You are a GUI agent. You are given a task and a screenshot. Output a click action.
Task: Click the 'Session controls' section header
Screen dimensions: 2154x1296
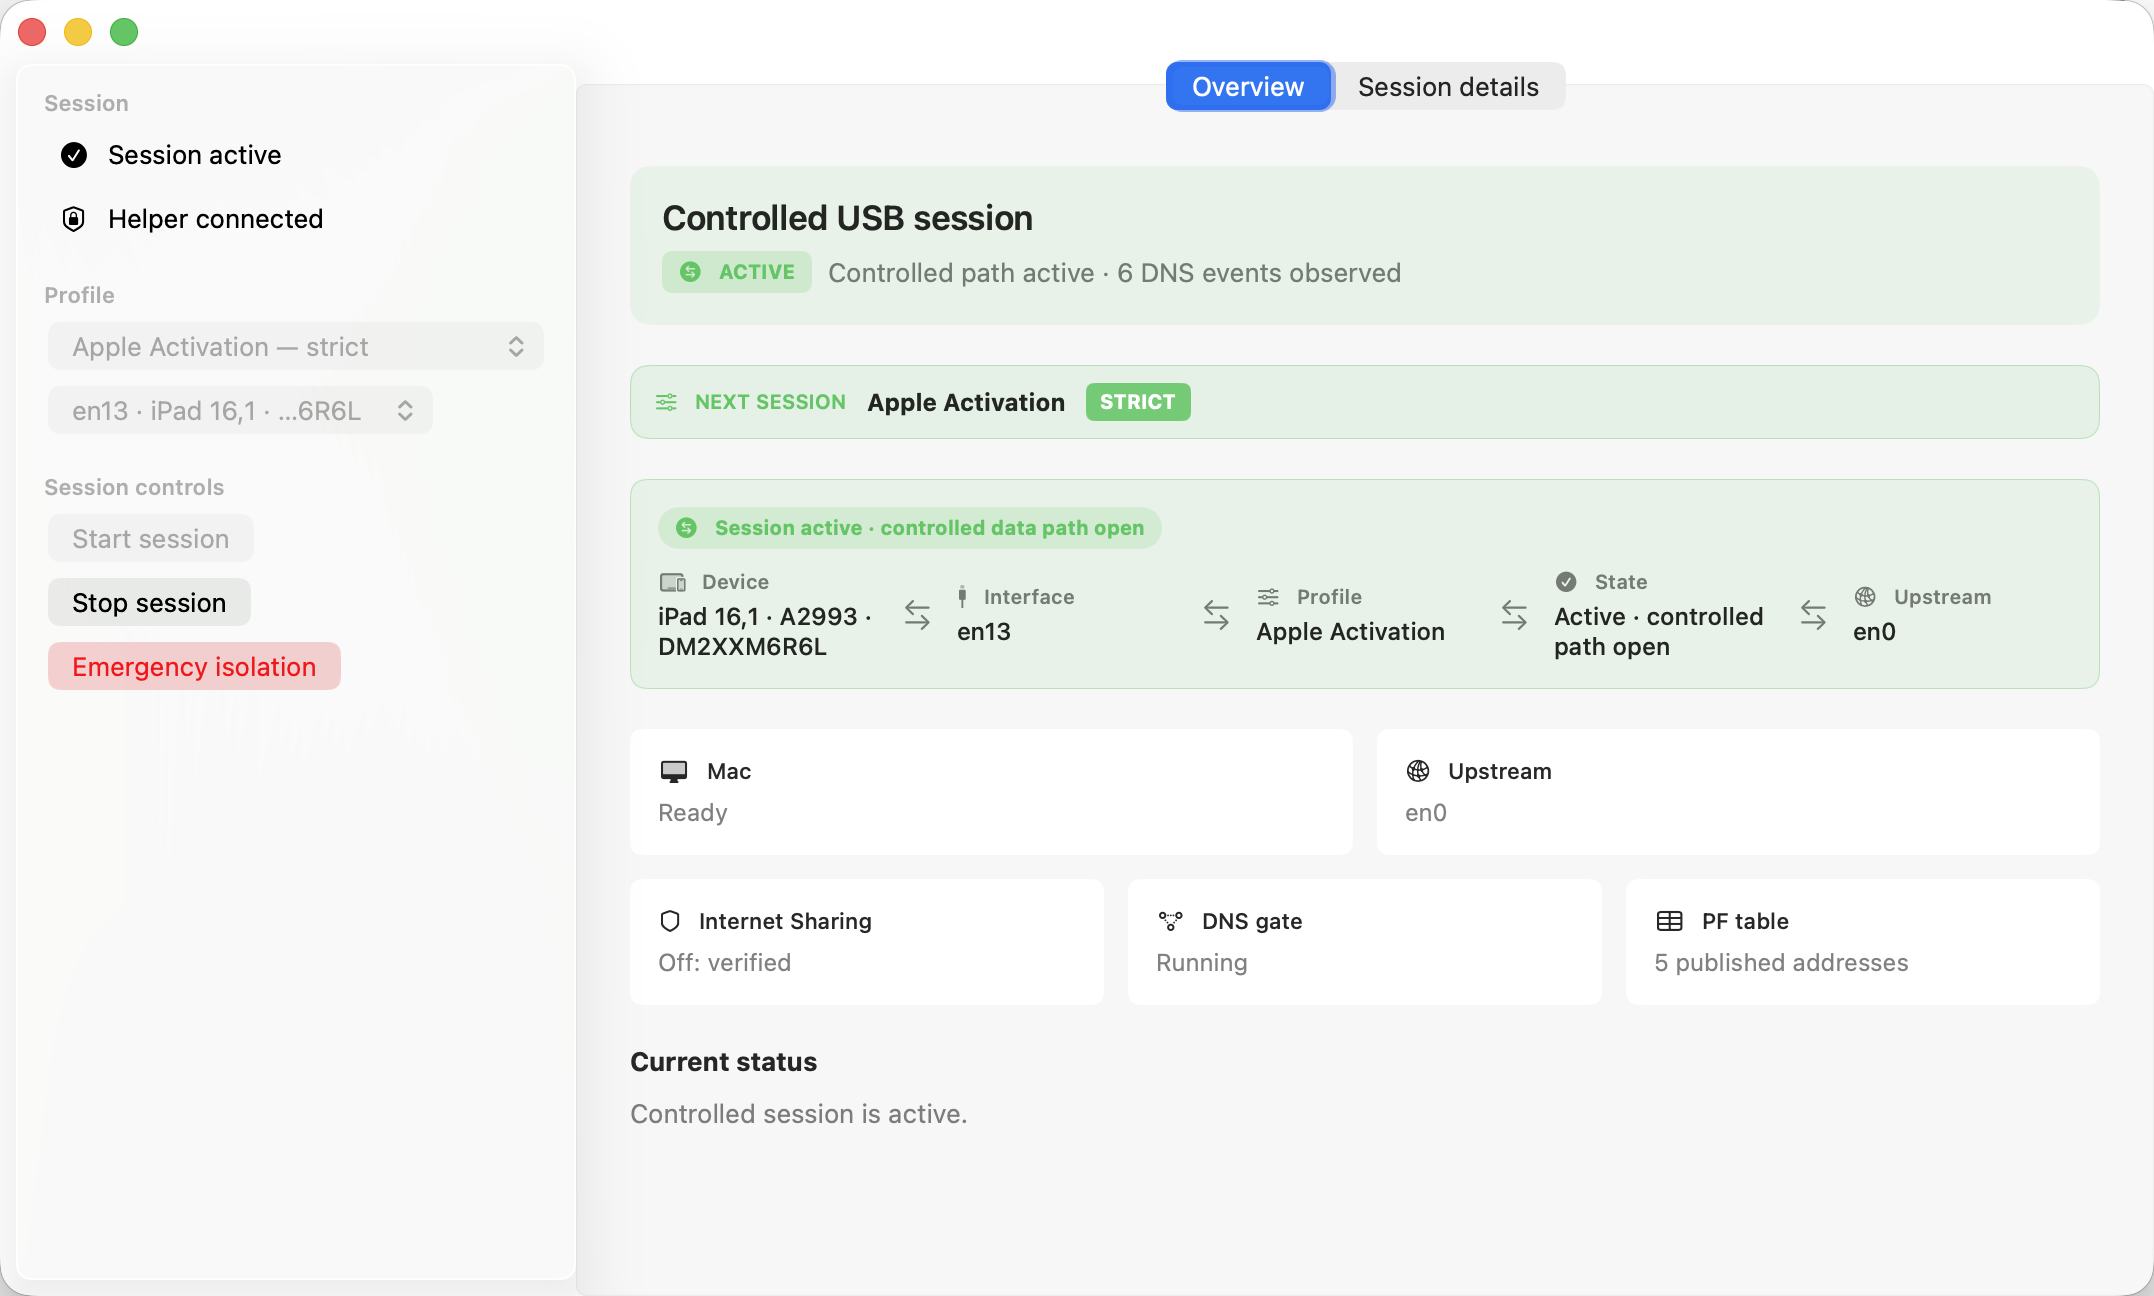click(134, 487)
